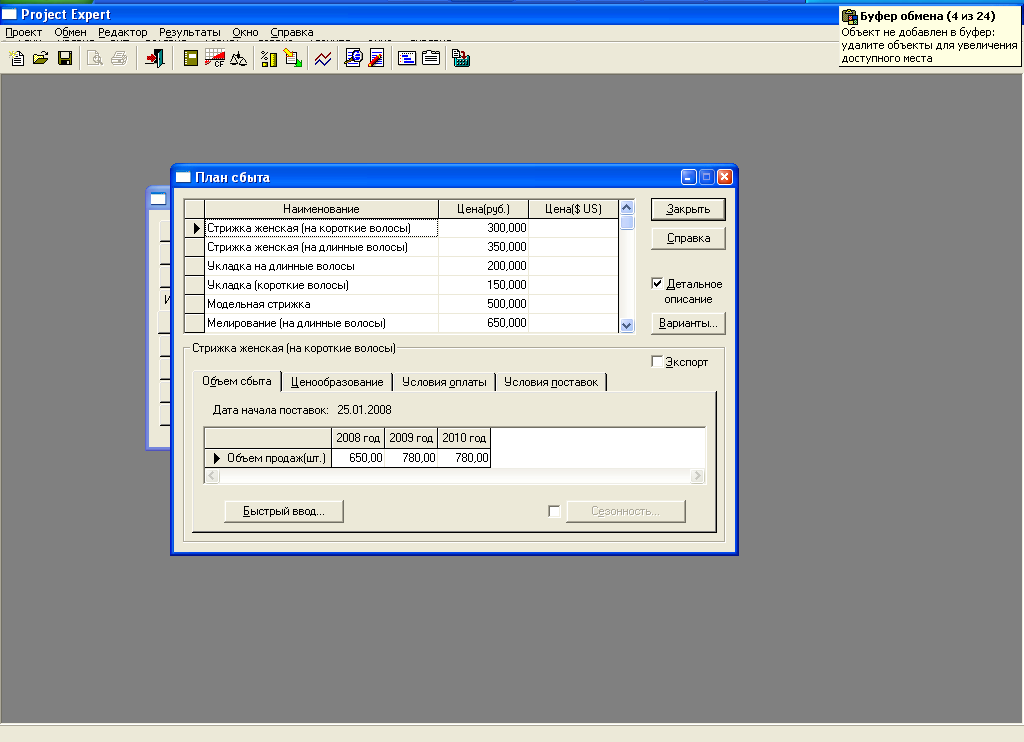1024x742 pixels.
Task: Click the Цена(руб.) column header
Action: (x=483, y=209)
